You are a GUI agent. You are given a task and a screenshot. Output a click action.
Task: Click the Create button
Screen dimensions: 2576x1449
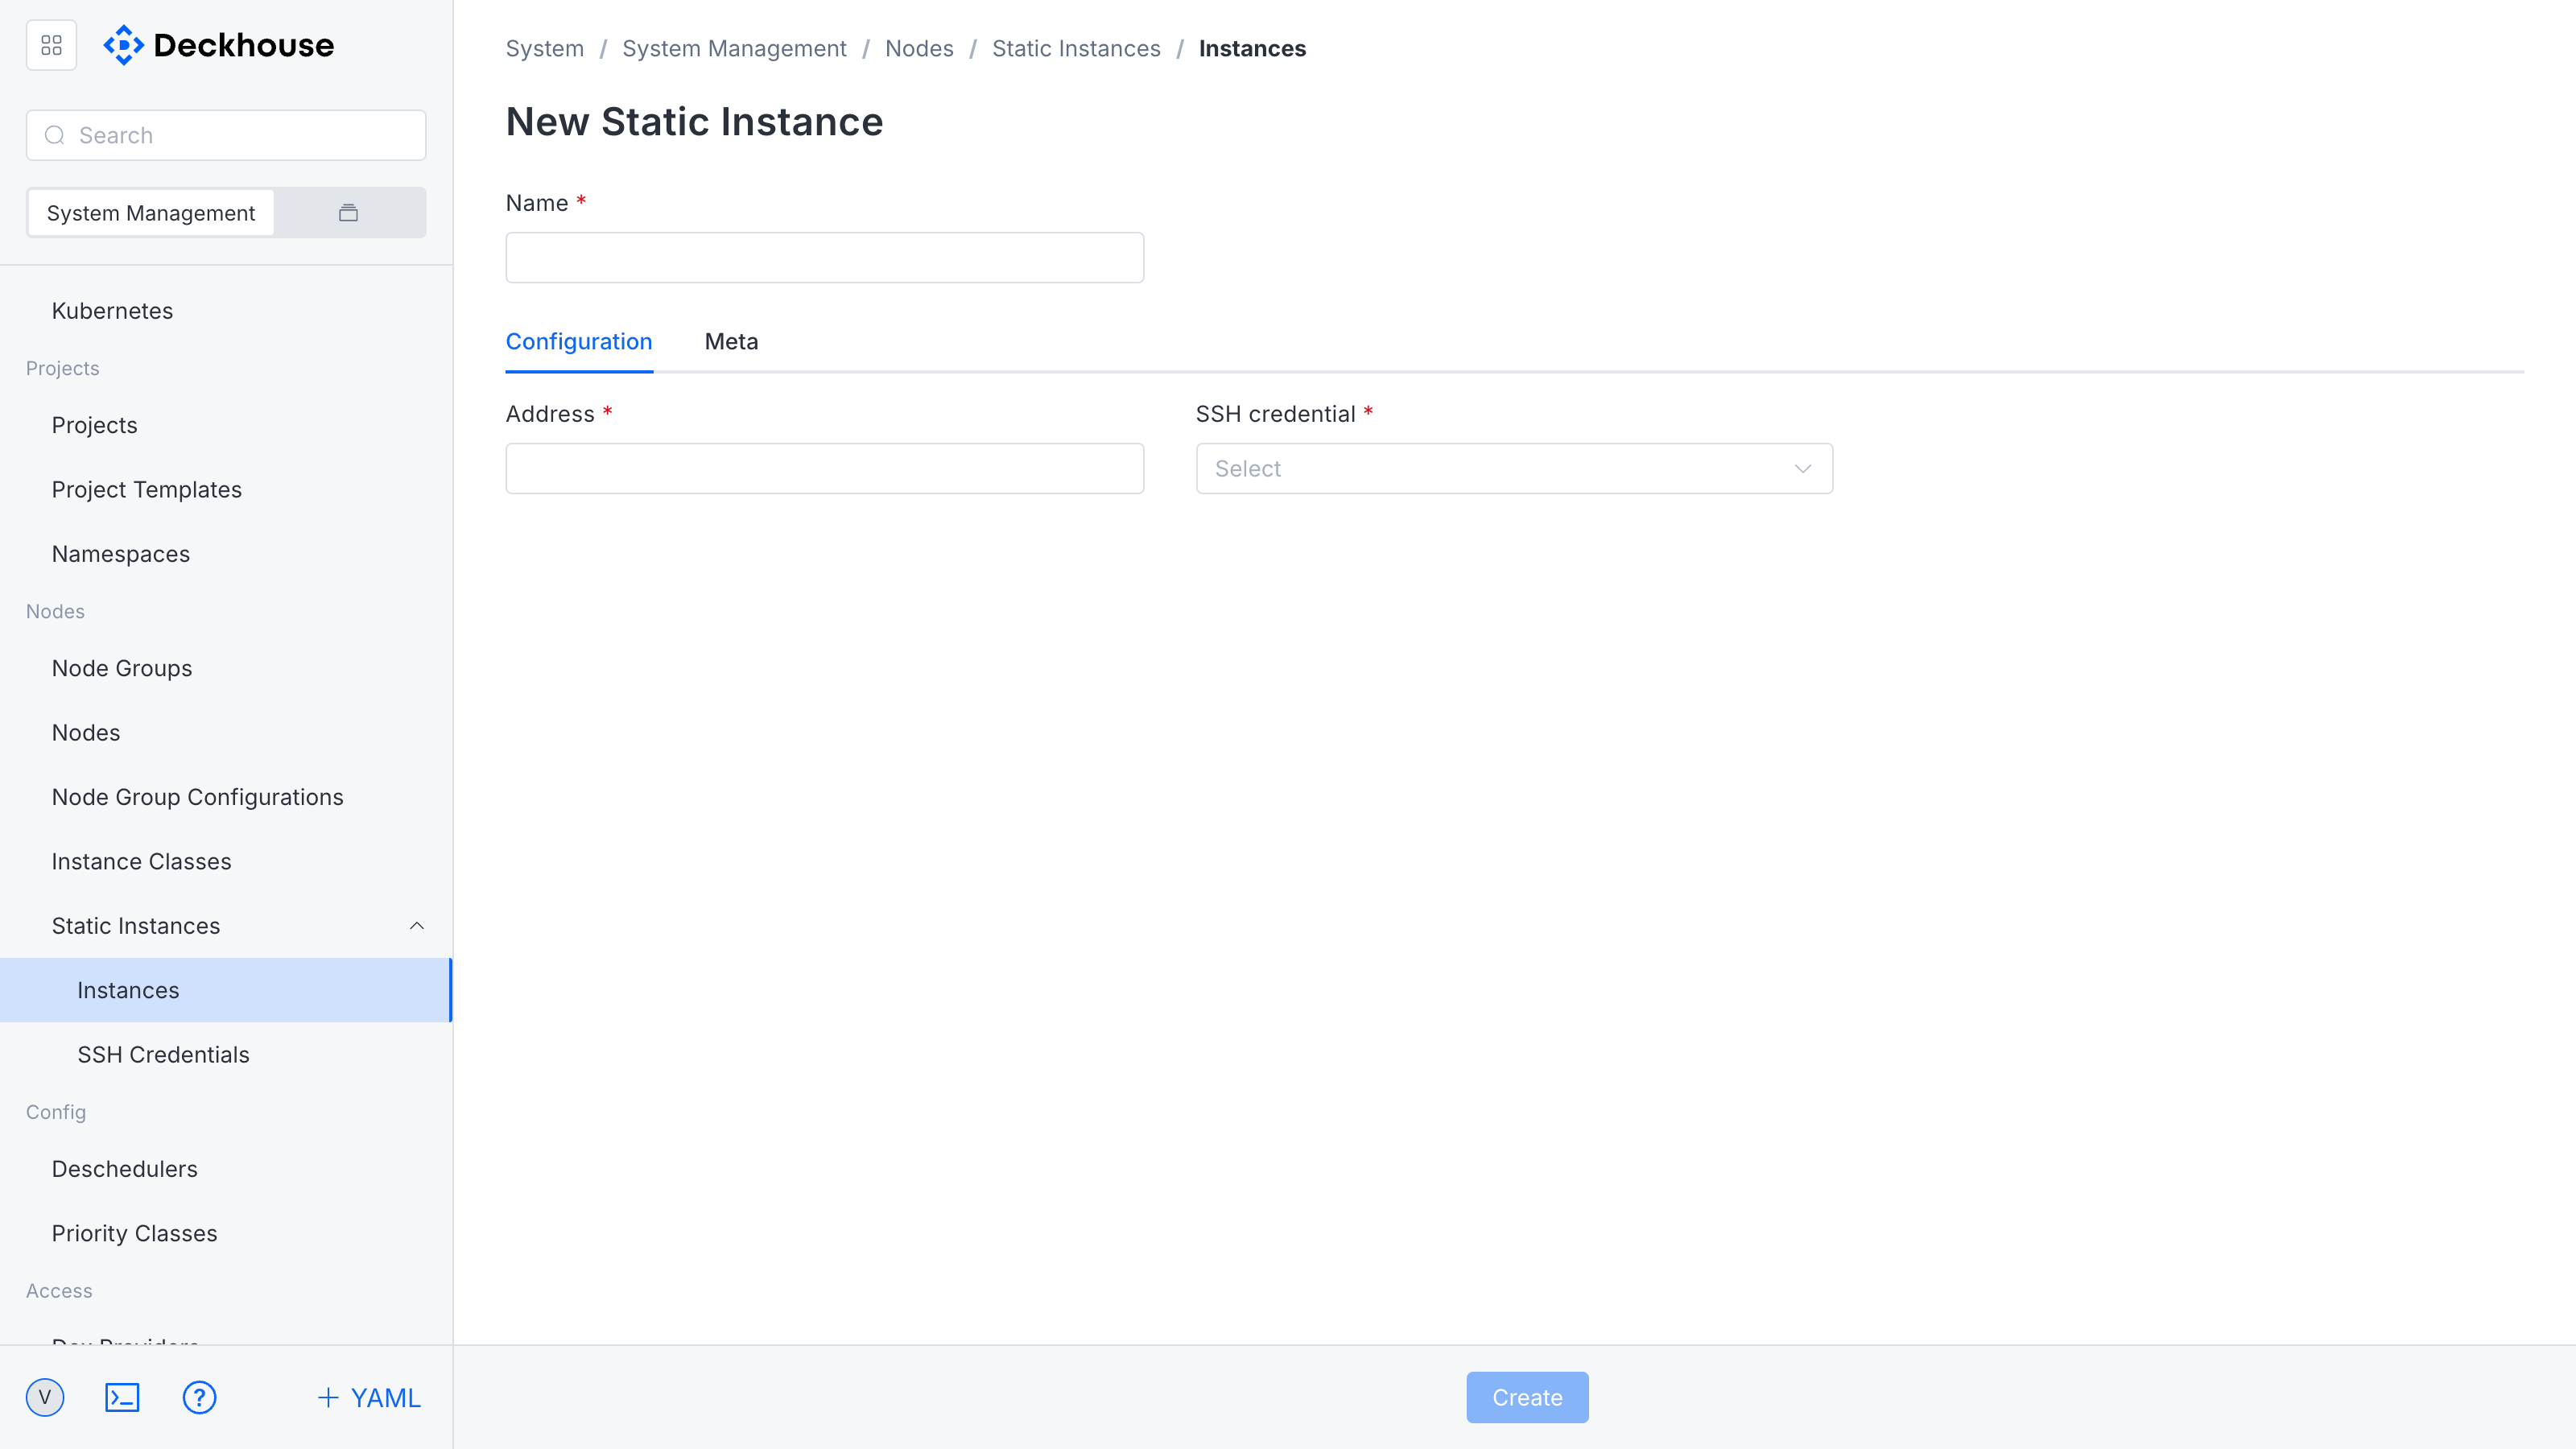pos(1527,1397)
